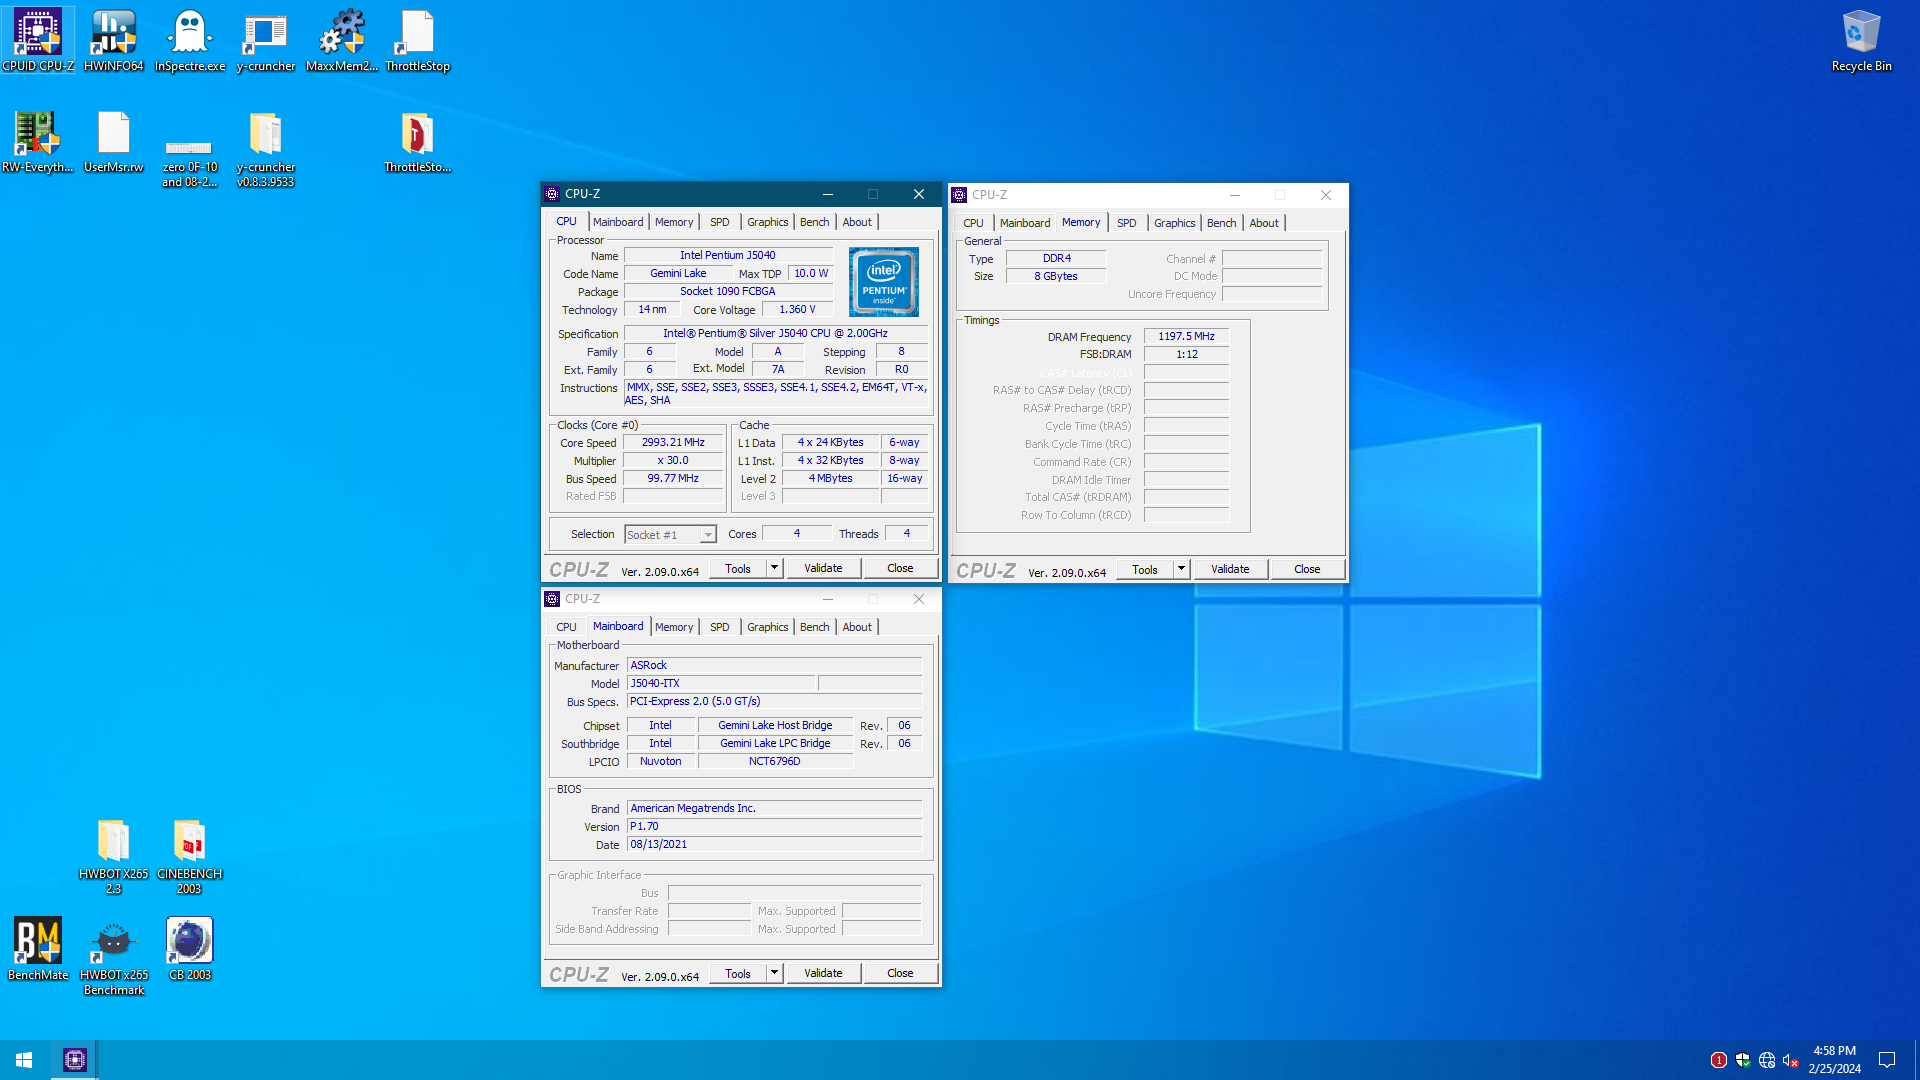
Task: Launch BenchMate desktop shortcut
Action: [38, 949]
